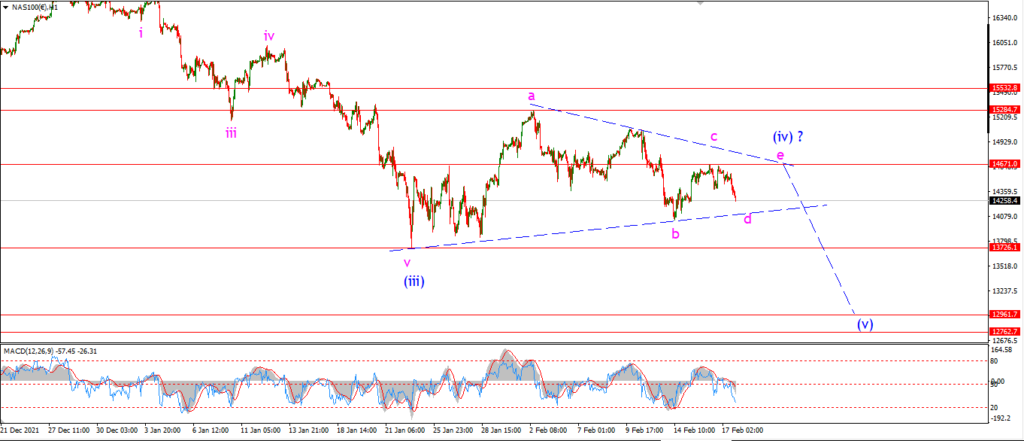Click the red 15284.7 price level tag
Viewport: 1024px width, 441px height.
point(1005,110)
